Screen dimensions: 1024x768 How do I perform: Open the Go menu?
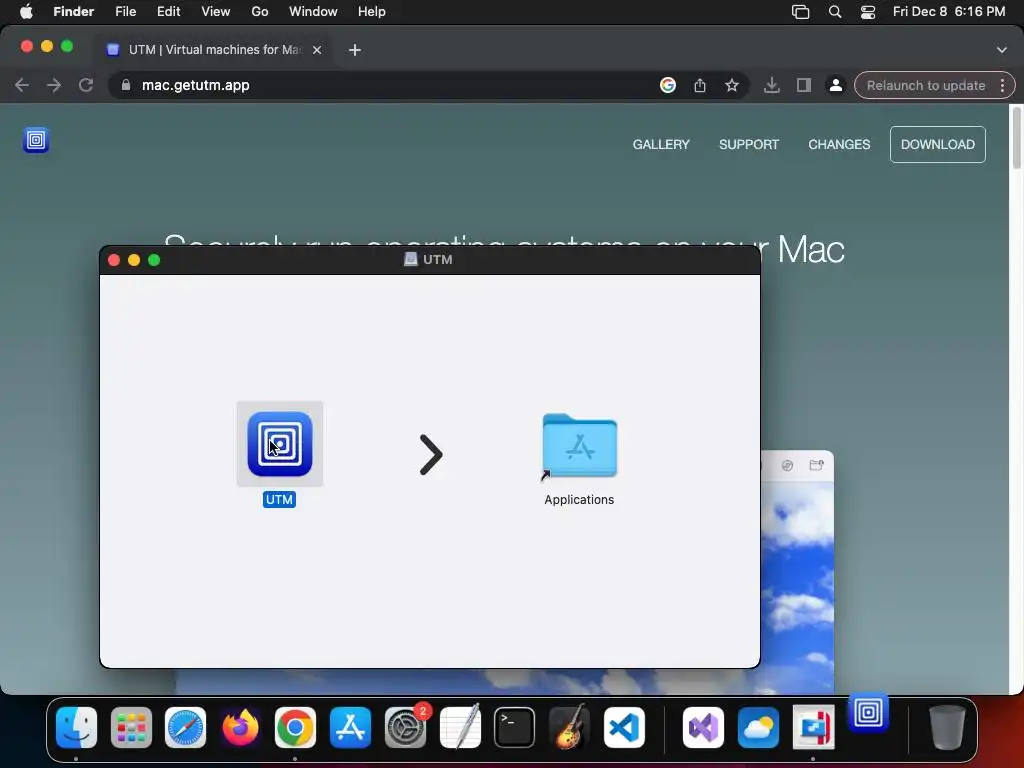(x=260, y=12)
